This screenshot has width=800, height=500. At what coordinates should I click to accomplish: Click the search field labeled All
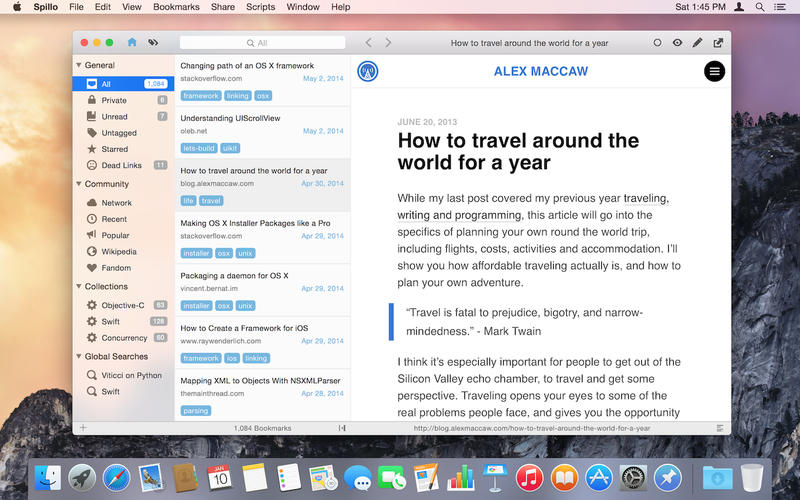[262, 43]
